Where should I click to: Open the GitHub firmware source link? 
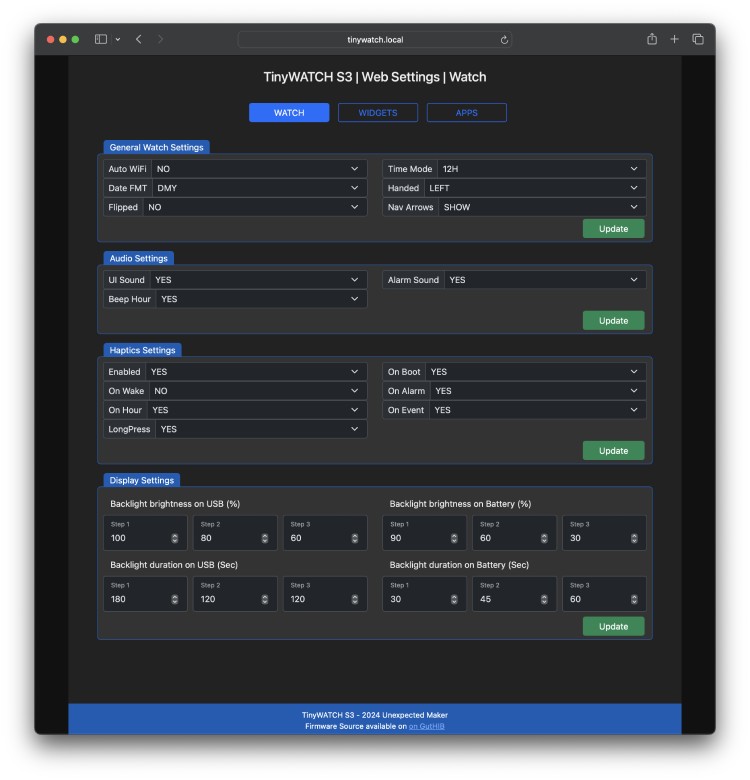coord(426,726)
